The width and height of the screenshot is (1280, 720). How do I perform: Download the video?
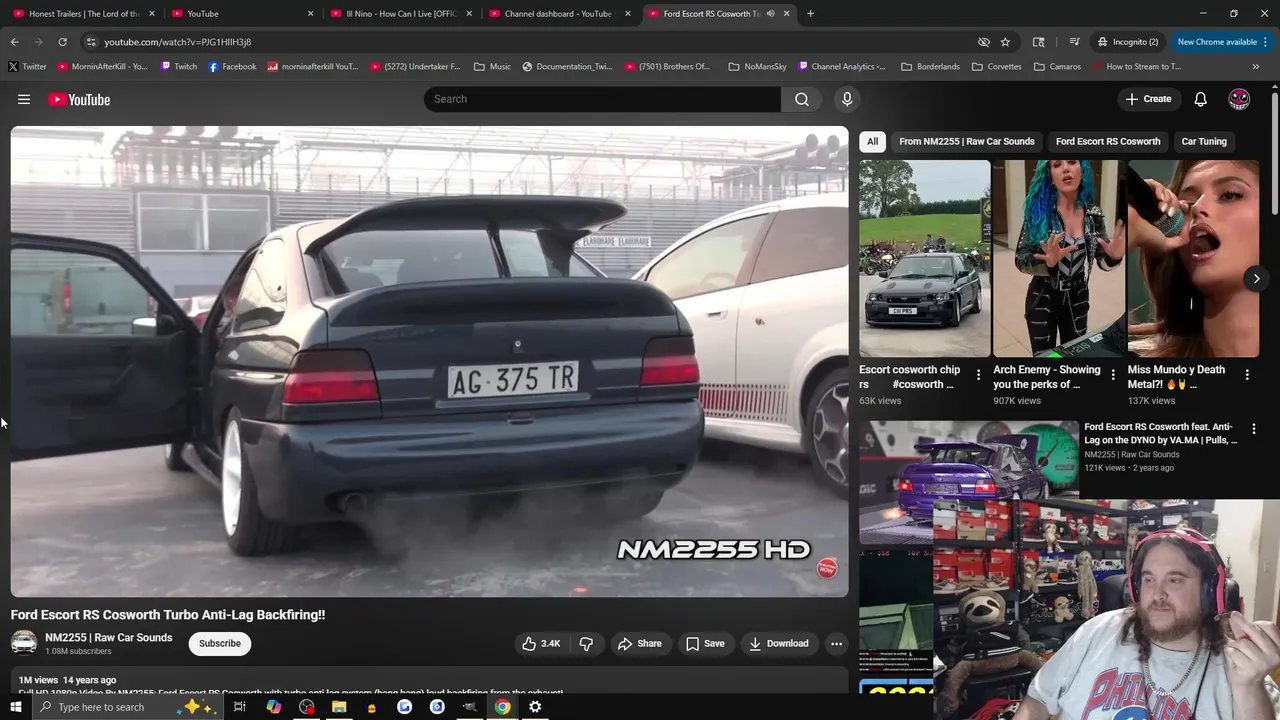[779, 643]
